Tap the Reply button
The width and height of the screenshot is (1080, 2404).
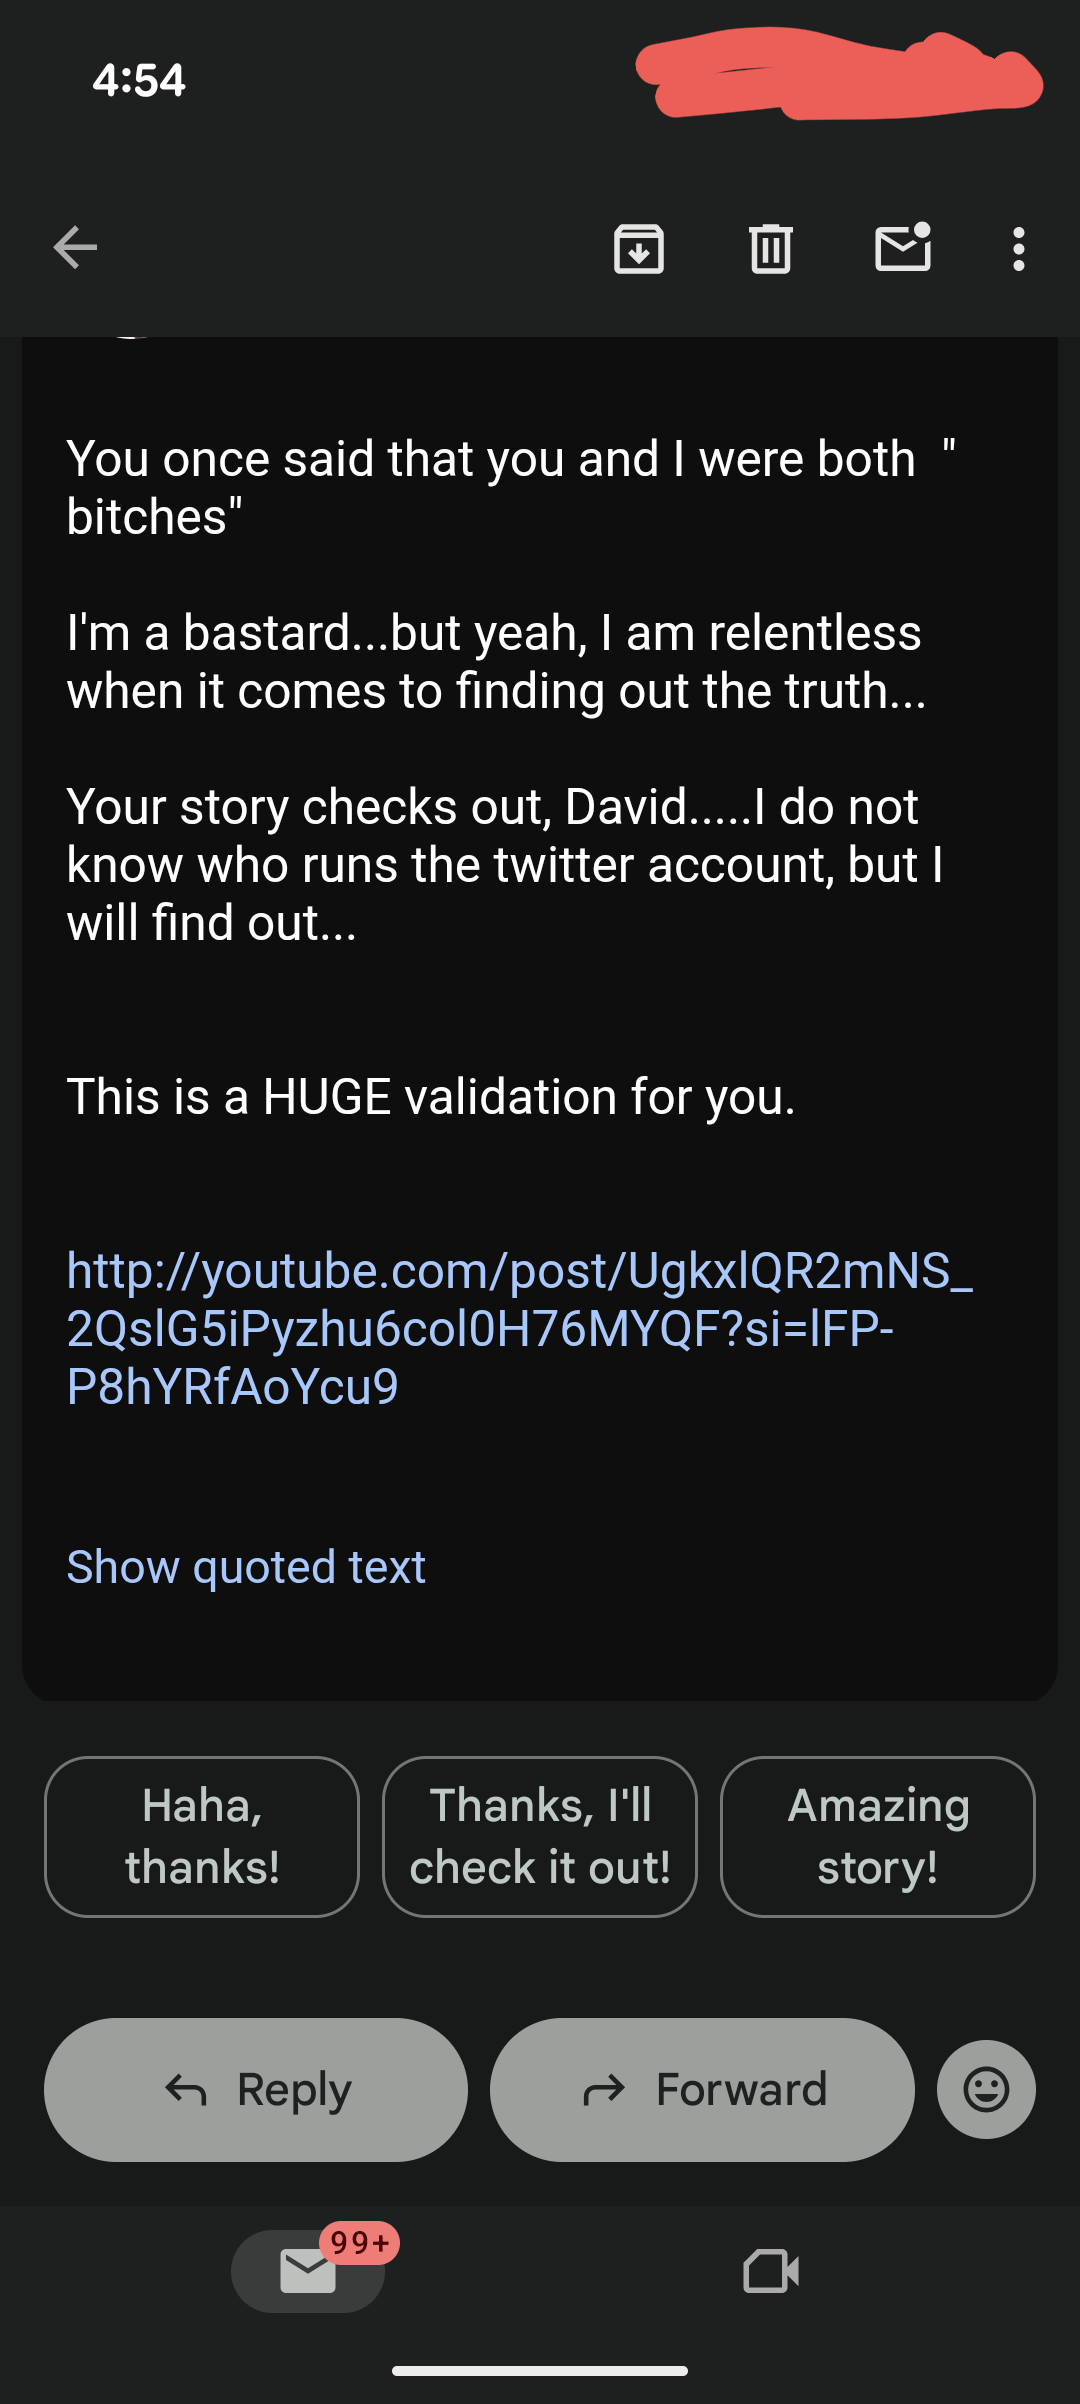(256, 2089)
